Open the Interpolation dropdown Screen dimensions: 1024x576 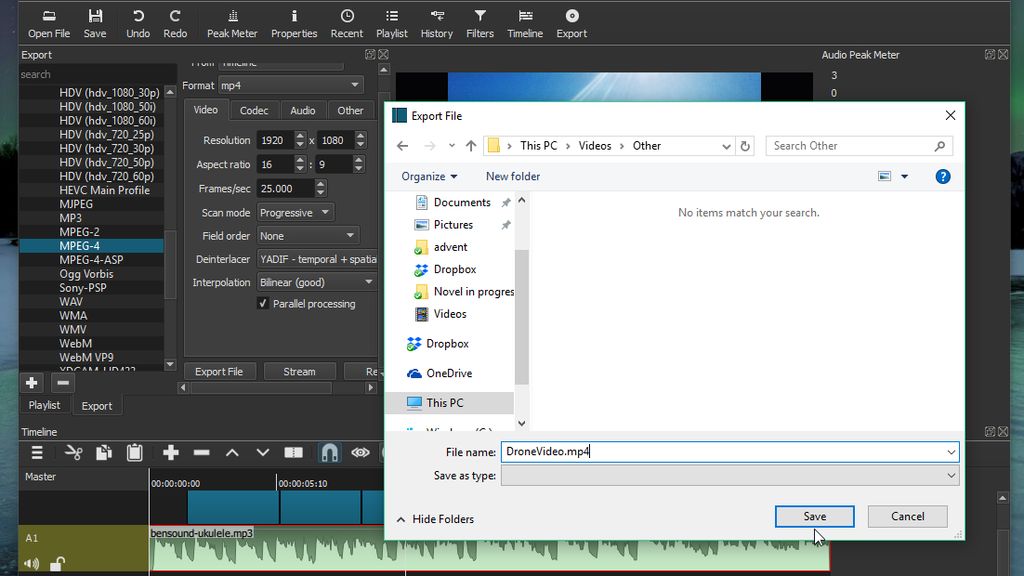point(316,282)
